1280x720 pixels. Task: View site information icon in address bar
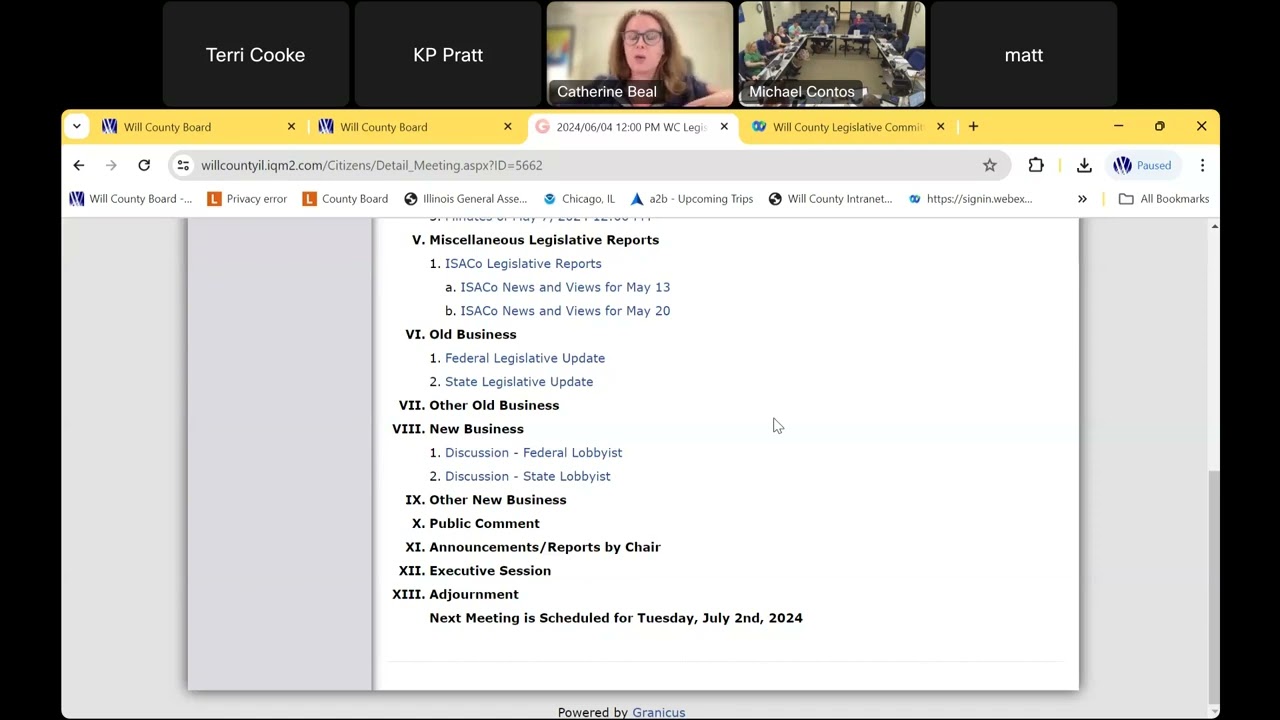(x=183, y=165)
